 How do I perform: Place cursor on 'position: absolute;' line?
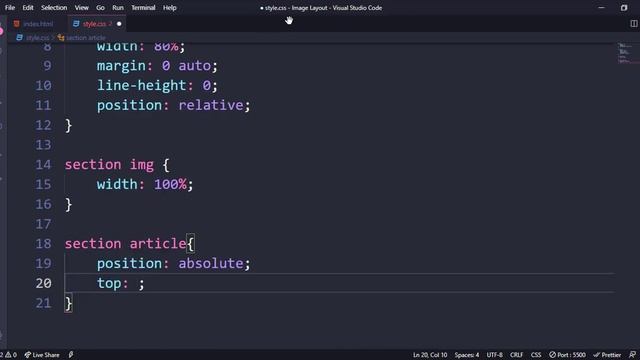pyautogui.click(x=173, y=264)
